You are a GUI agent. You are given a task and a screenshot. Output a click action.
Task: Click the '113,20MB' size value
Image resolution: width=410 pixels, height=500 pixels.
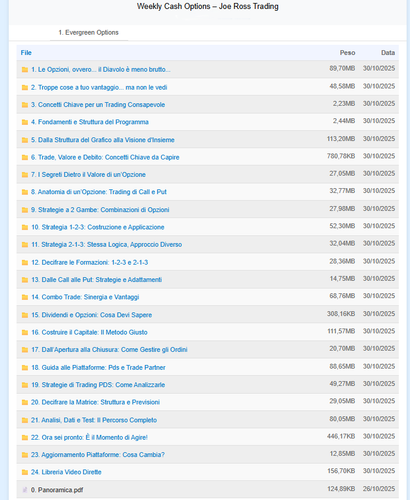pyautogui.click(x=341, y=139)
